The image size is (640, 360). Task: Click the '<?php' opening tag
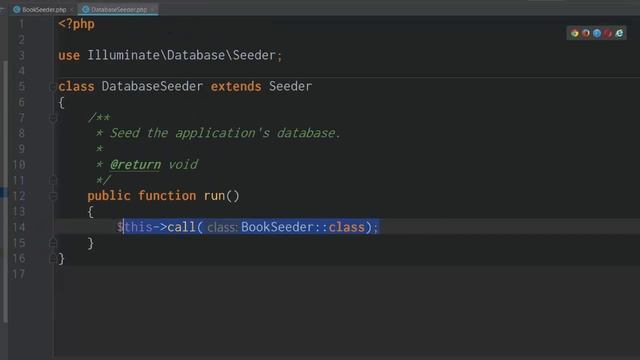click(76, 24)
